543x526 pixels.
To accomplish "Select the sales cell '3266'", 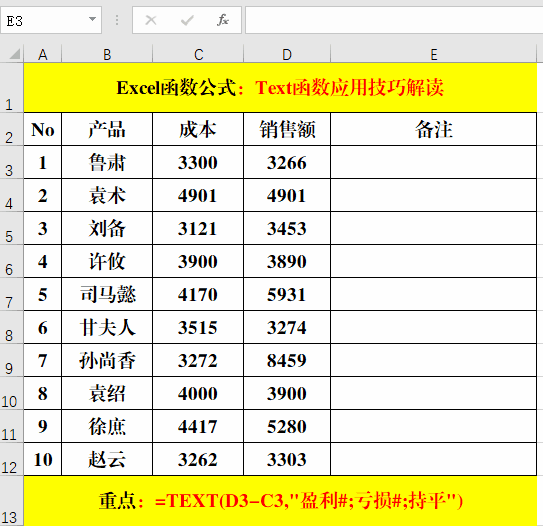I will click(287, 162).
